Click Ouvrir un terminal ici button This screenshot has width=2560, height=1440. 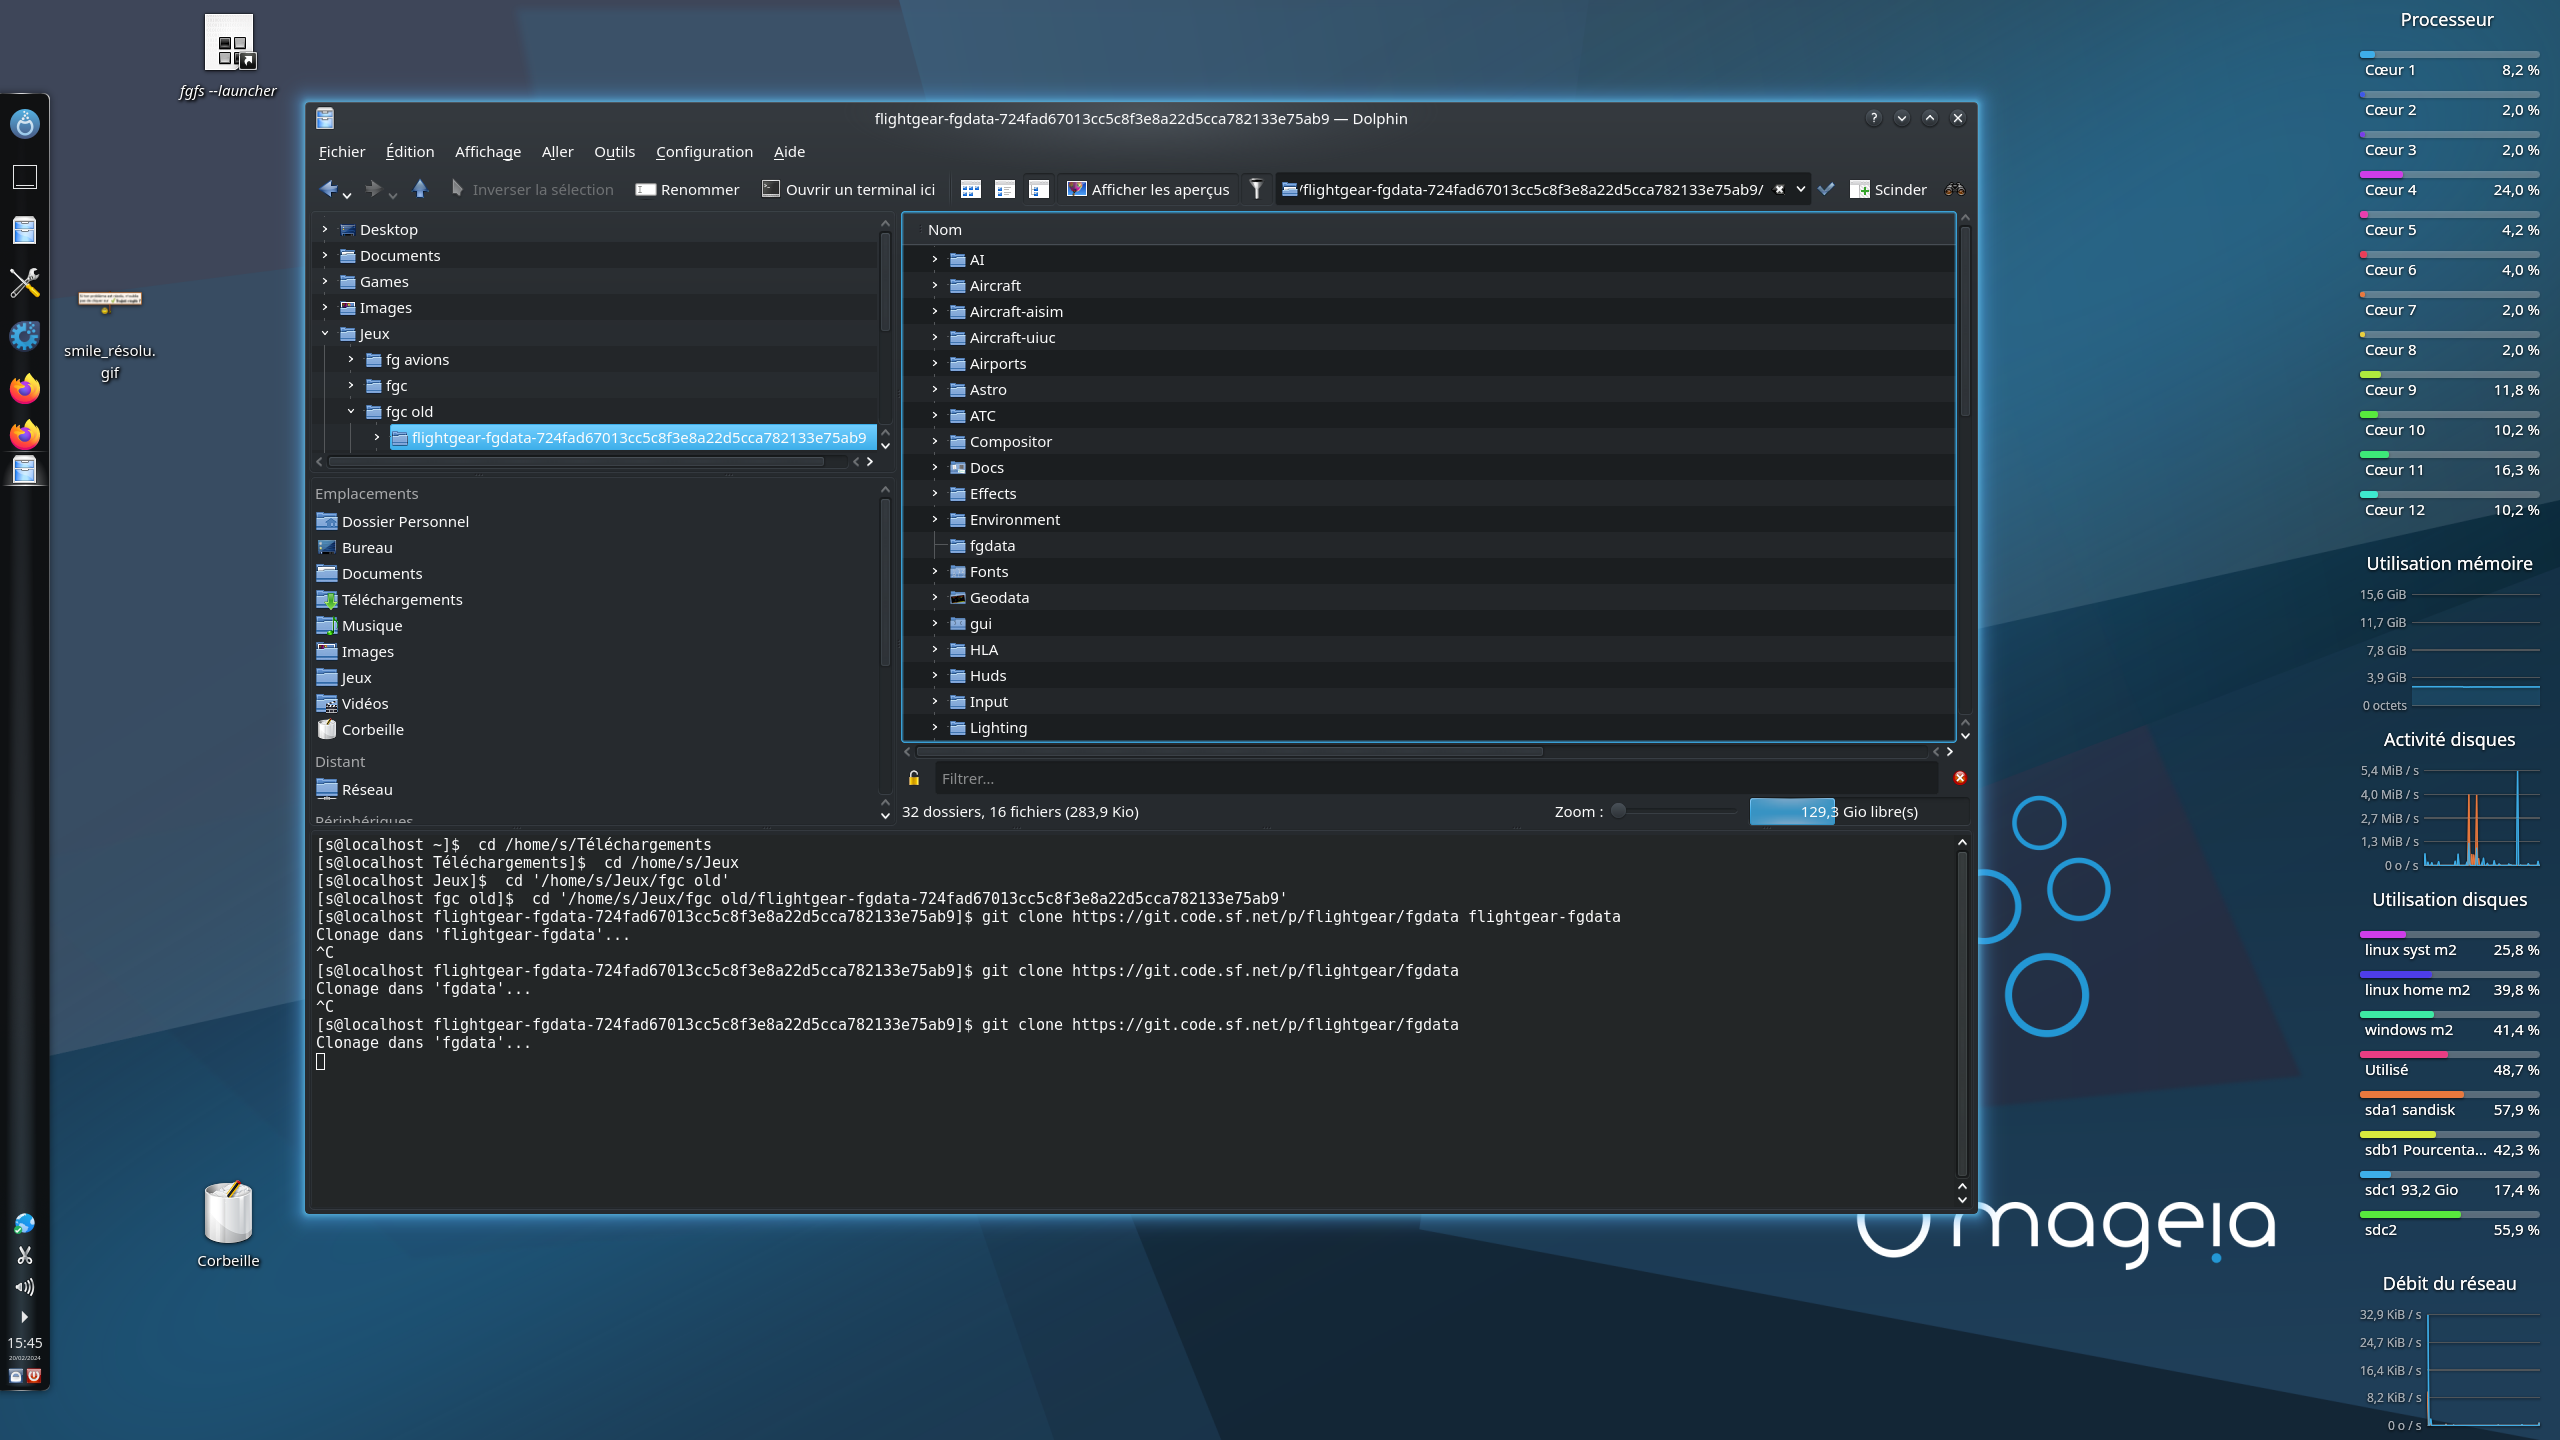(x=848, y=189)
